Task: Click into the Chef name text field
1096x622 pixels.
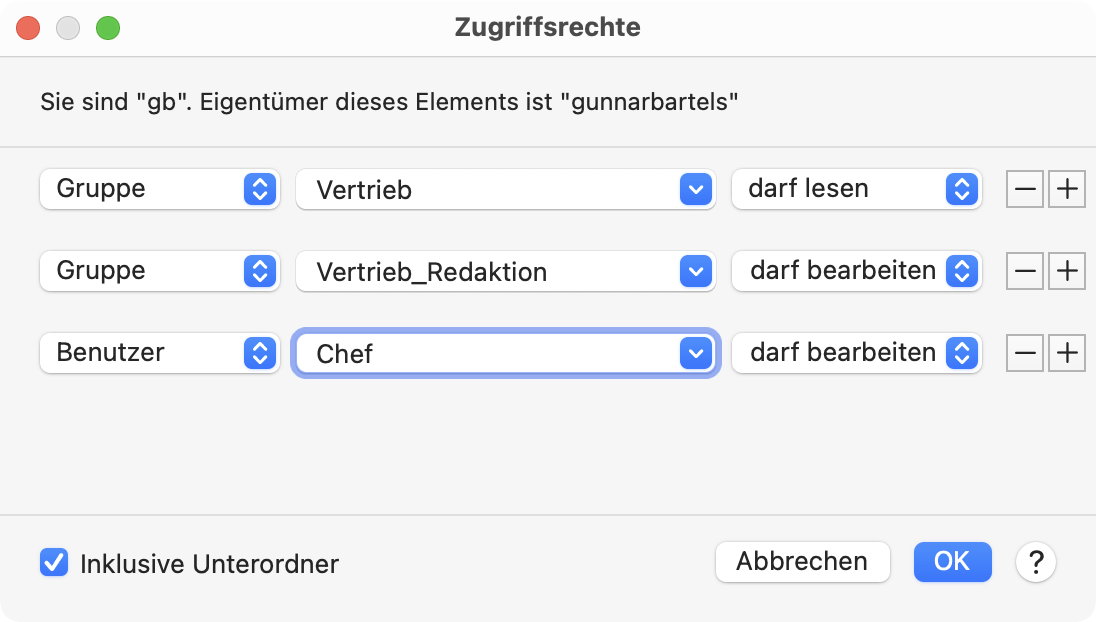Action: pyautogui.click(x=487, y=353)
